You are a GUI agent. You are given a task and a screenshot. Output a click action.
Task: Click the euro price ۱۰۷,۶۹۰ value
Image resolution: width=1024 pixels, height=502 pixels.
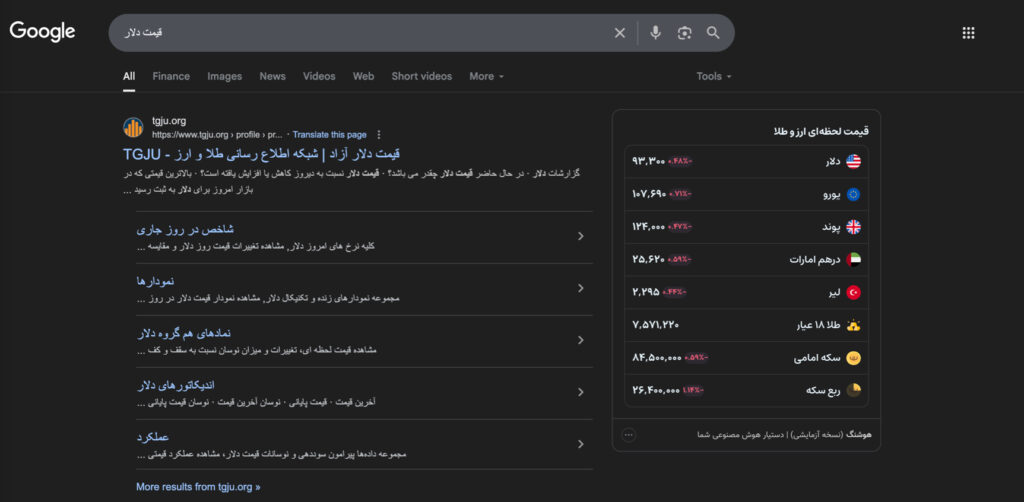[x=648, y=194]
